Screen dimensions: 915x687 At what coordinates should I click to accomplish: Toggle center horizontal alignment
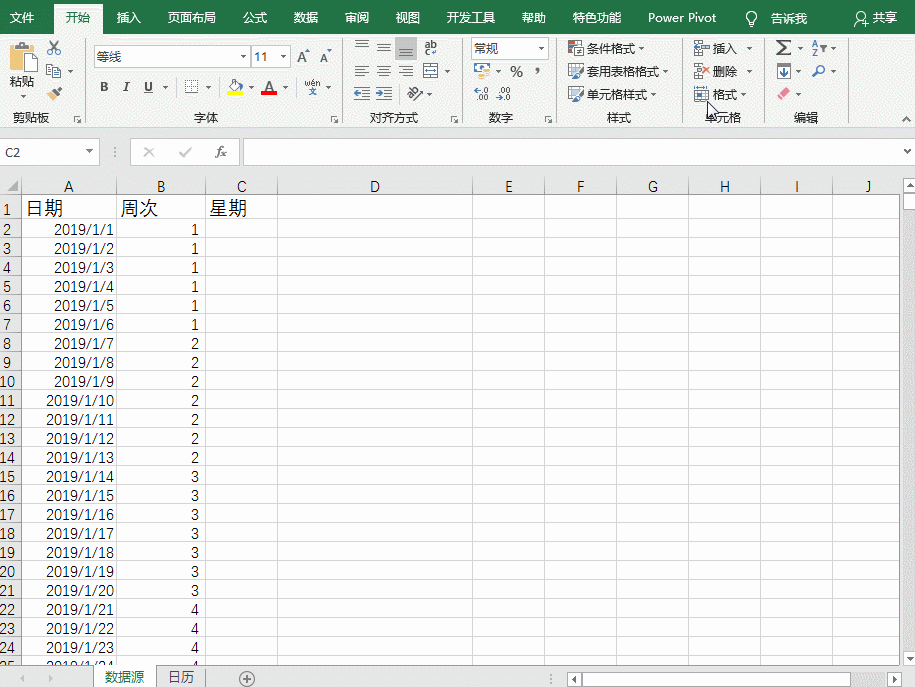click(x=384, y=71)
